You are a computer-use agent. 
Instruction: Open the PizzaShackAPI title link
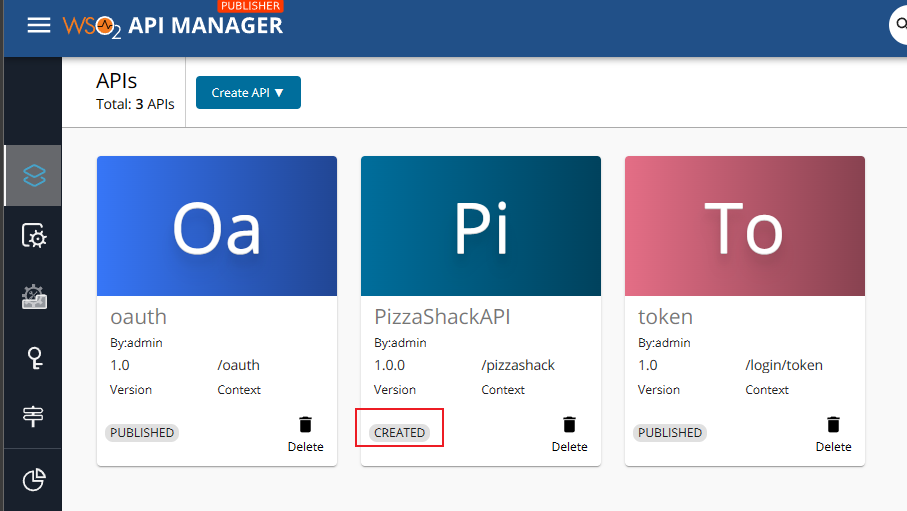(442, 317)
